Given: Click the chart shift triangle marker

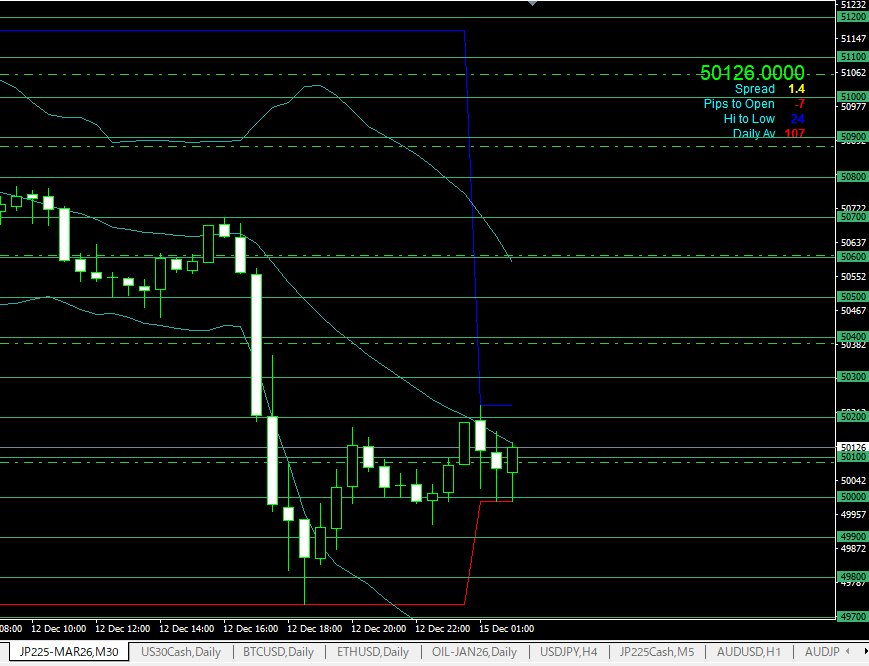Looking at the screenshot, I should click(x=532, y=4).
